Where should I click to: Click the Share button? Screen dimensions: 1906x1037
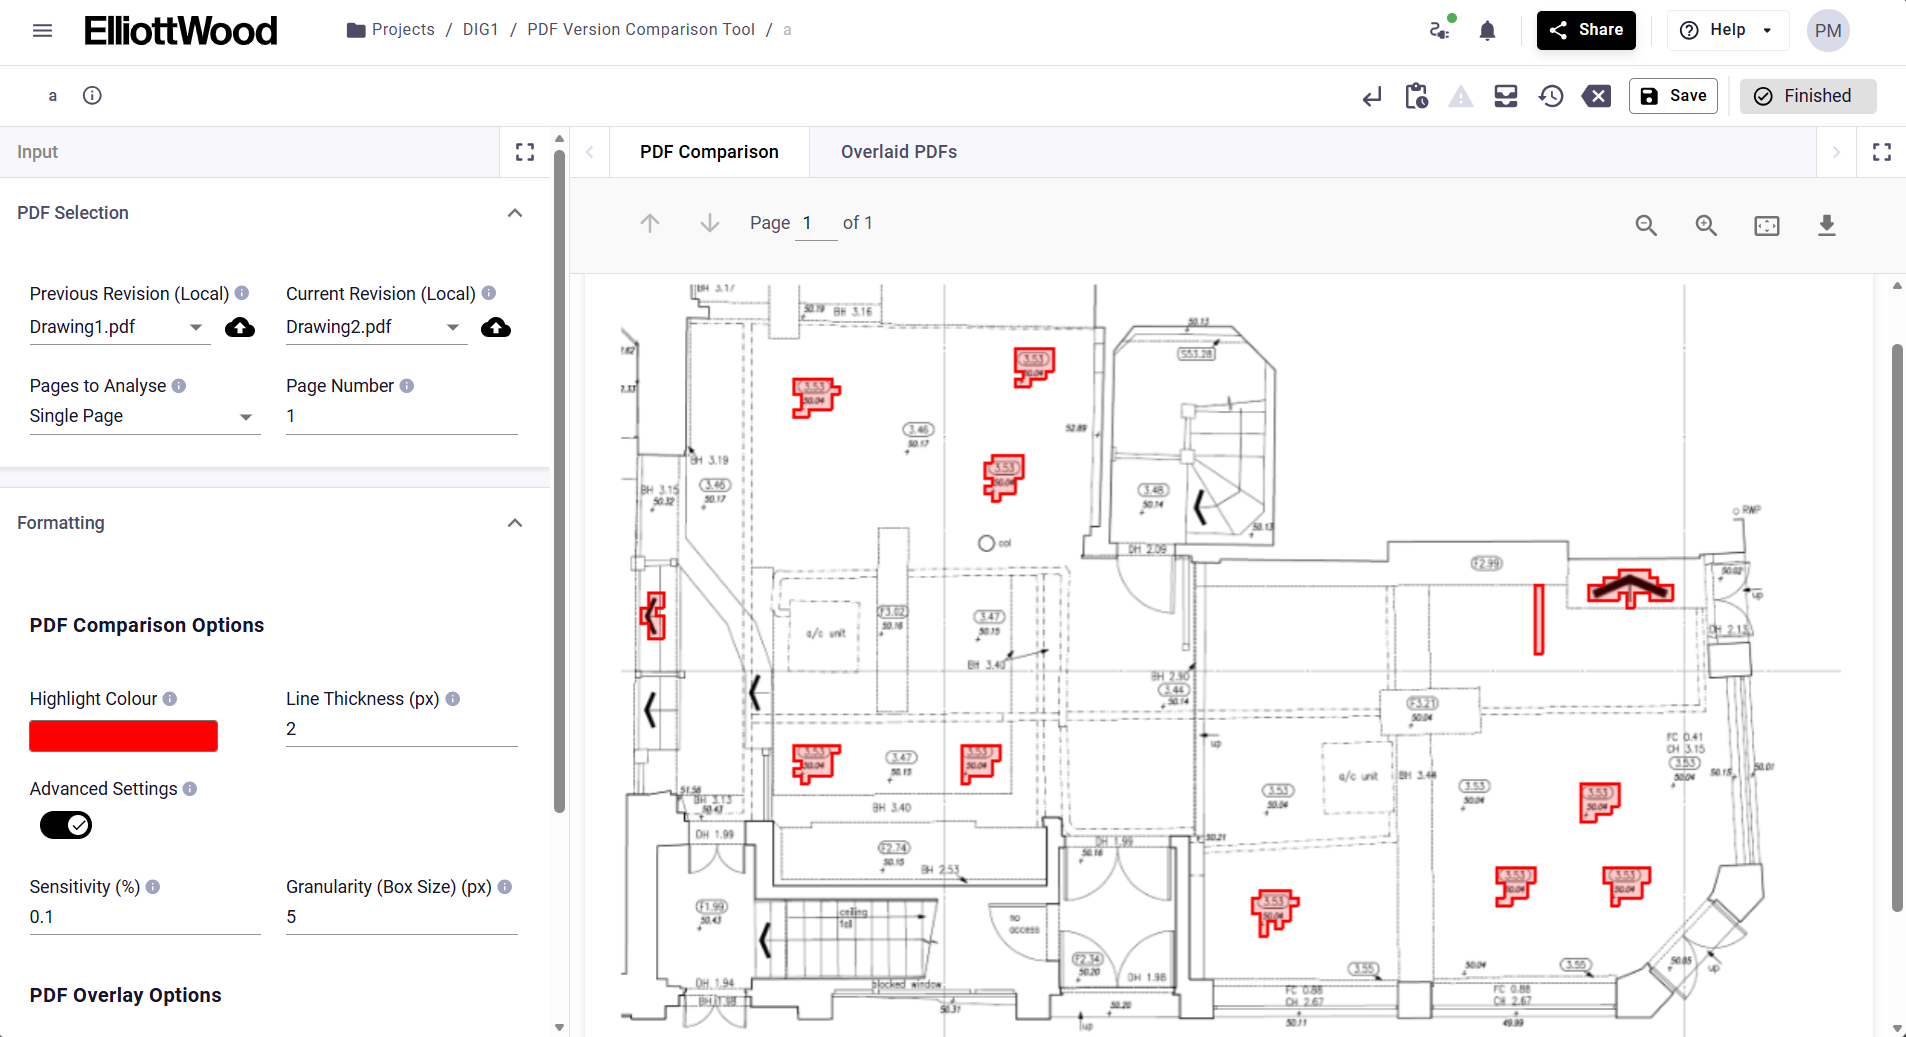(1586, 30)
